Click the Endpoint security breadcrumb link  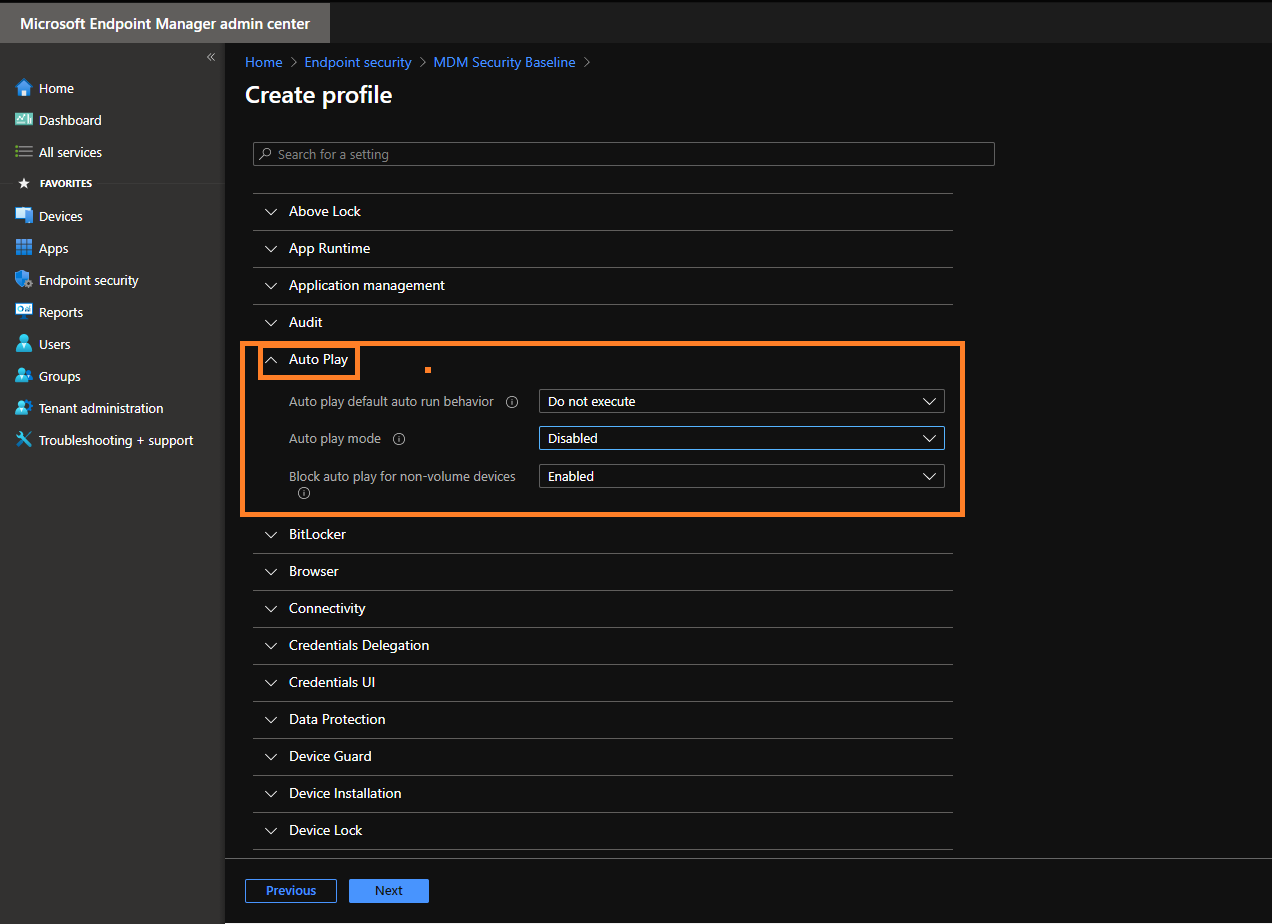click(358, 62)
